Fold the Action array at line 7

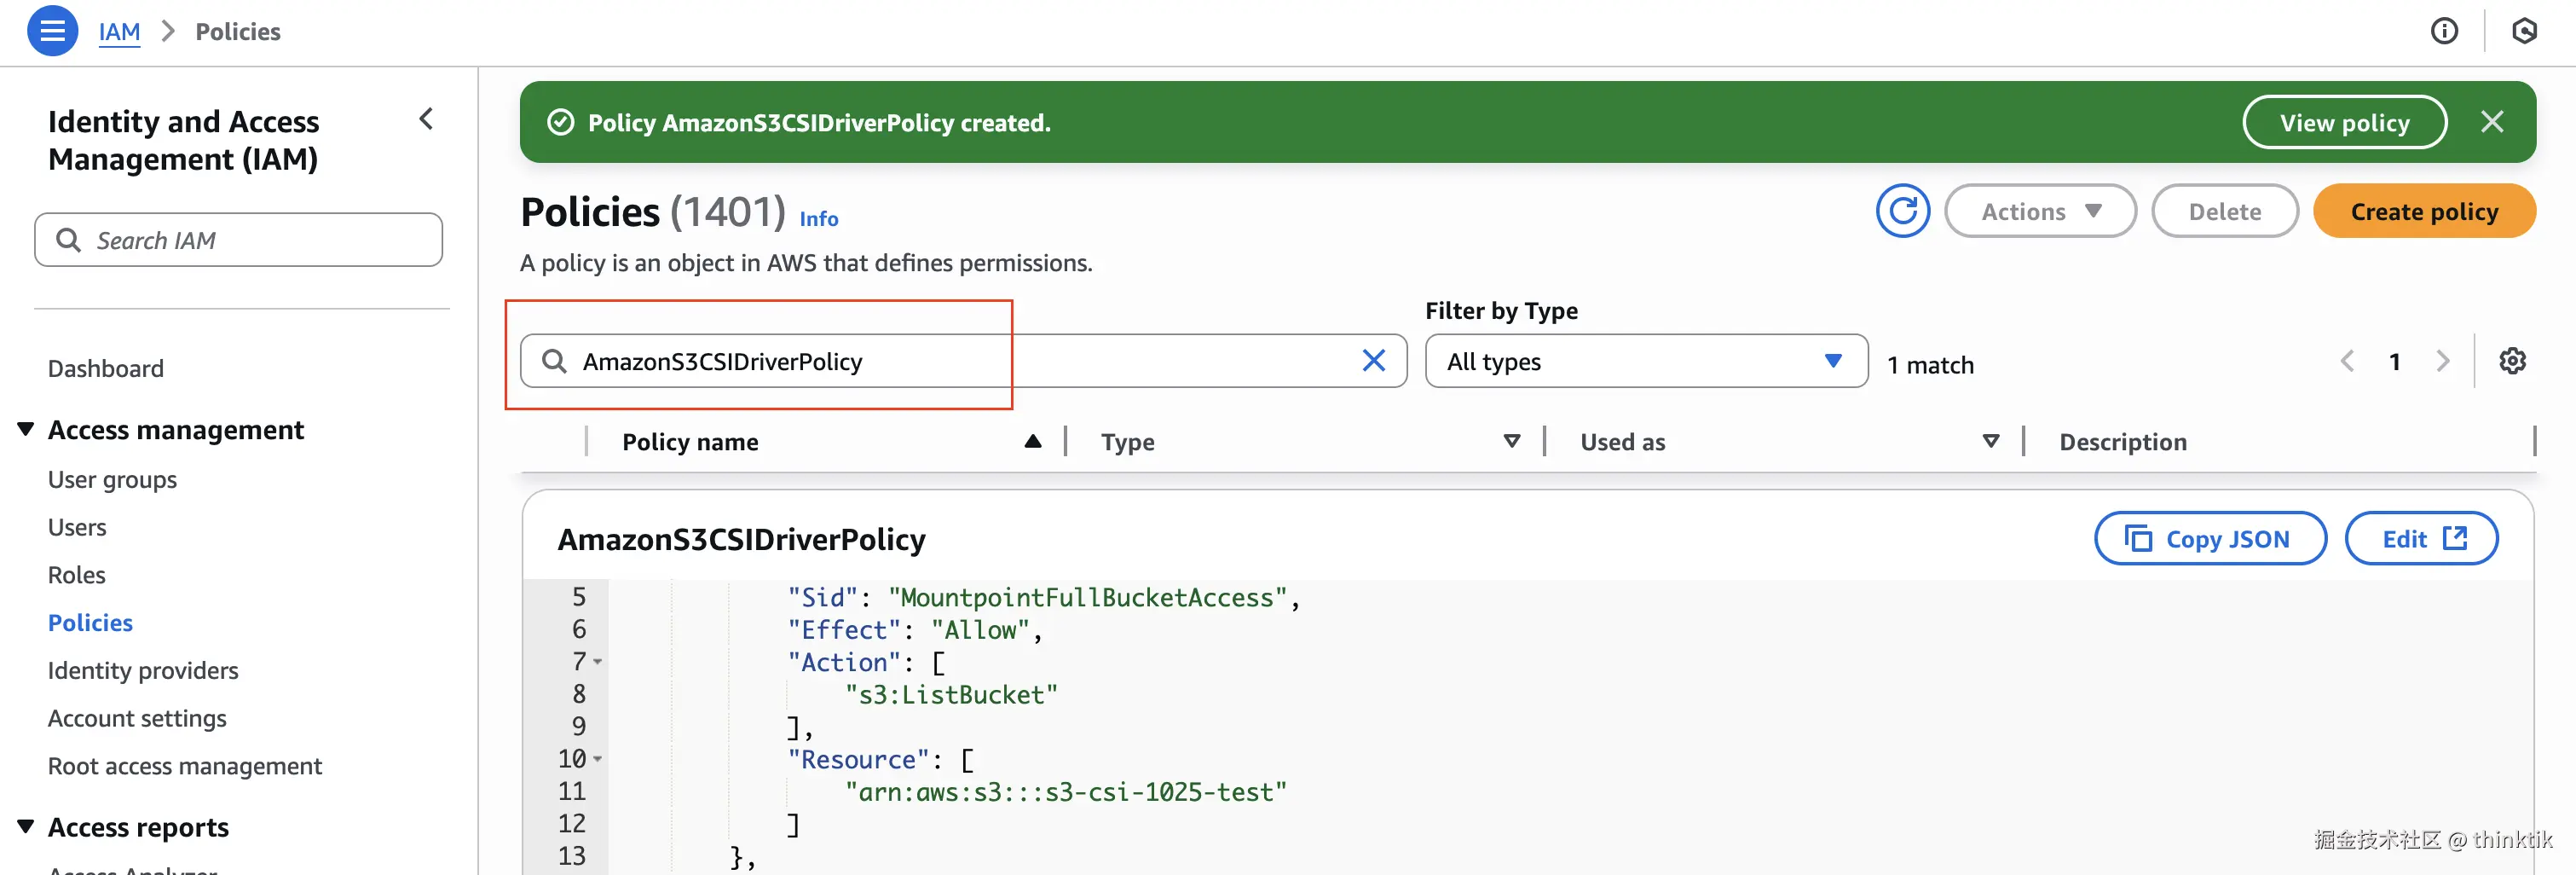(x=597, y=662)
